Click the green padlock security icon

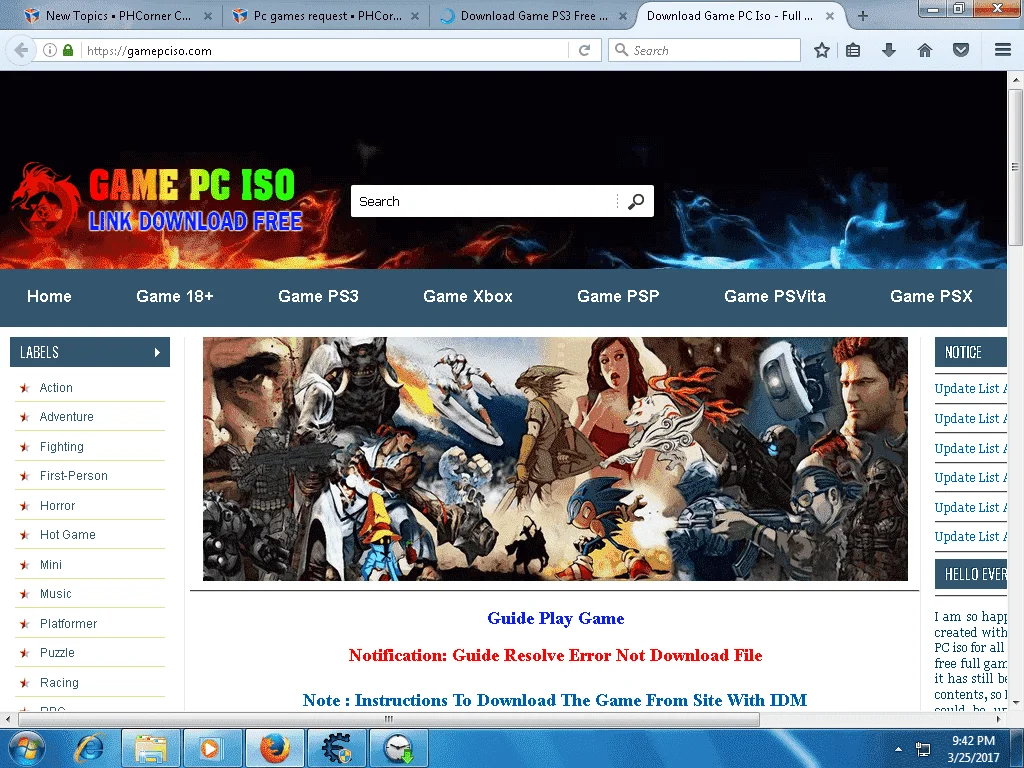coord(68,50)
